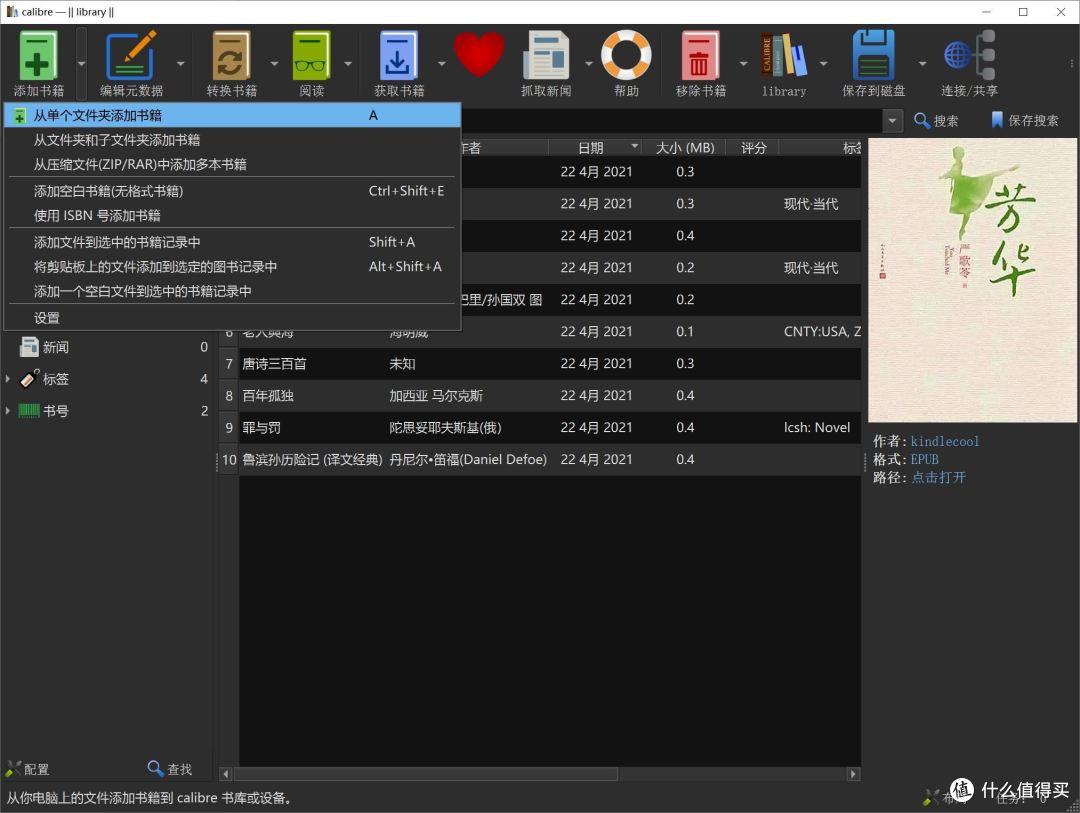Click the Get books (获取书籍) icon

point(398,56)
